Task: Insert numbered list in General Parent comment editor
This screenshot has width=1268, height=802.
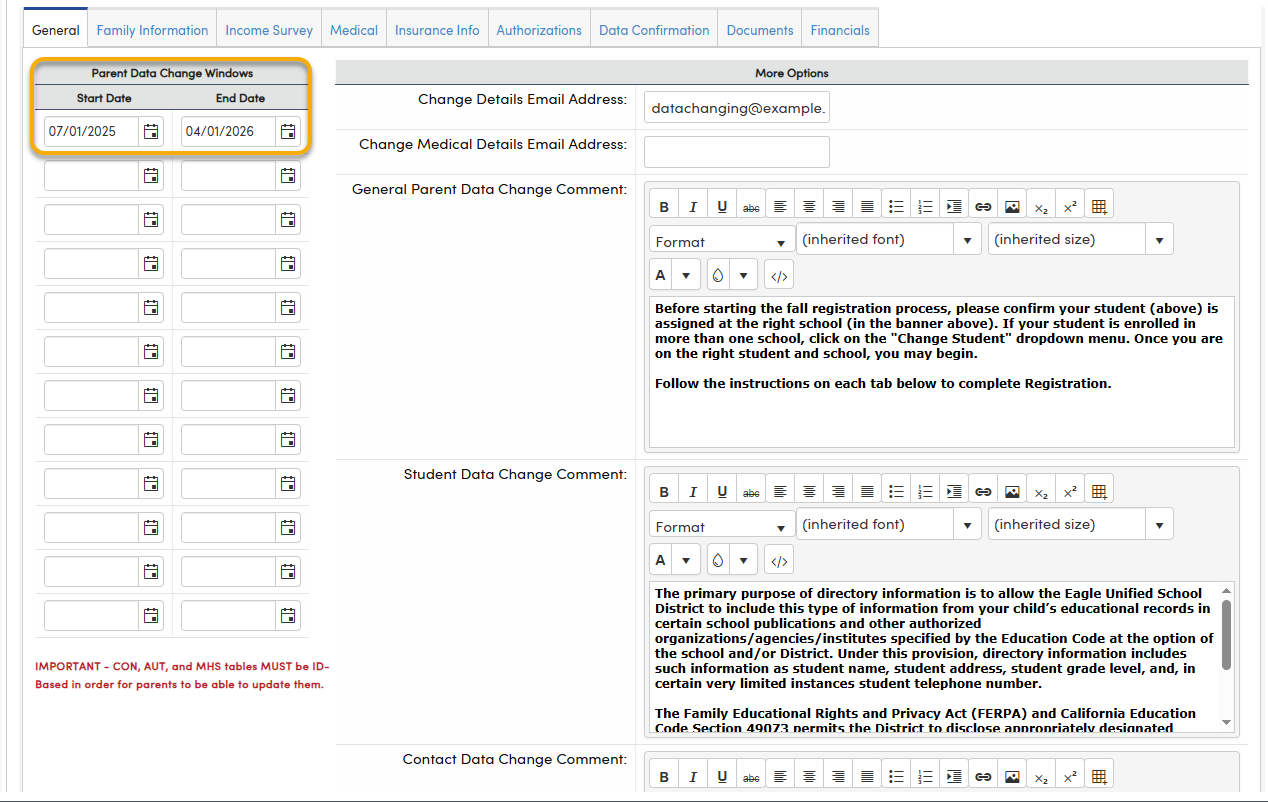Action: tap(925, 206)
